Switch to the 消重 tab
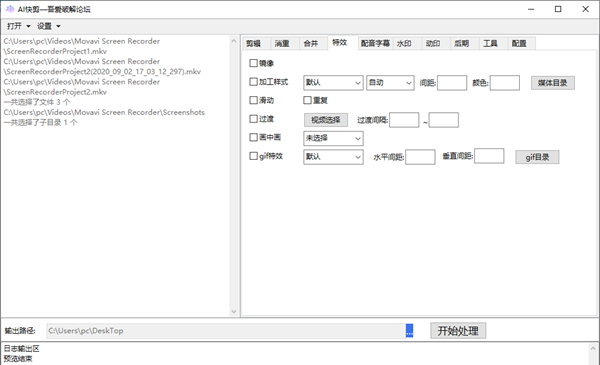 pyautogui.click(x=285, y=44)
